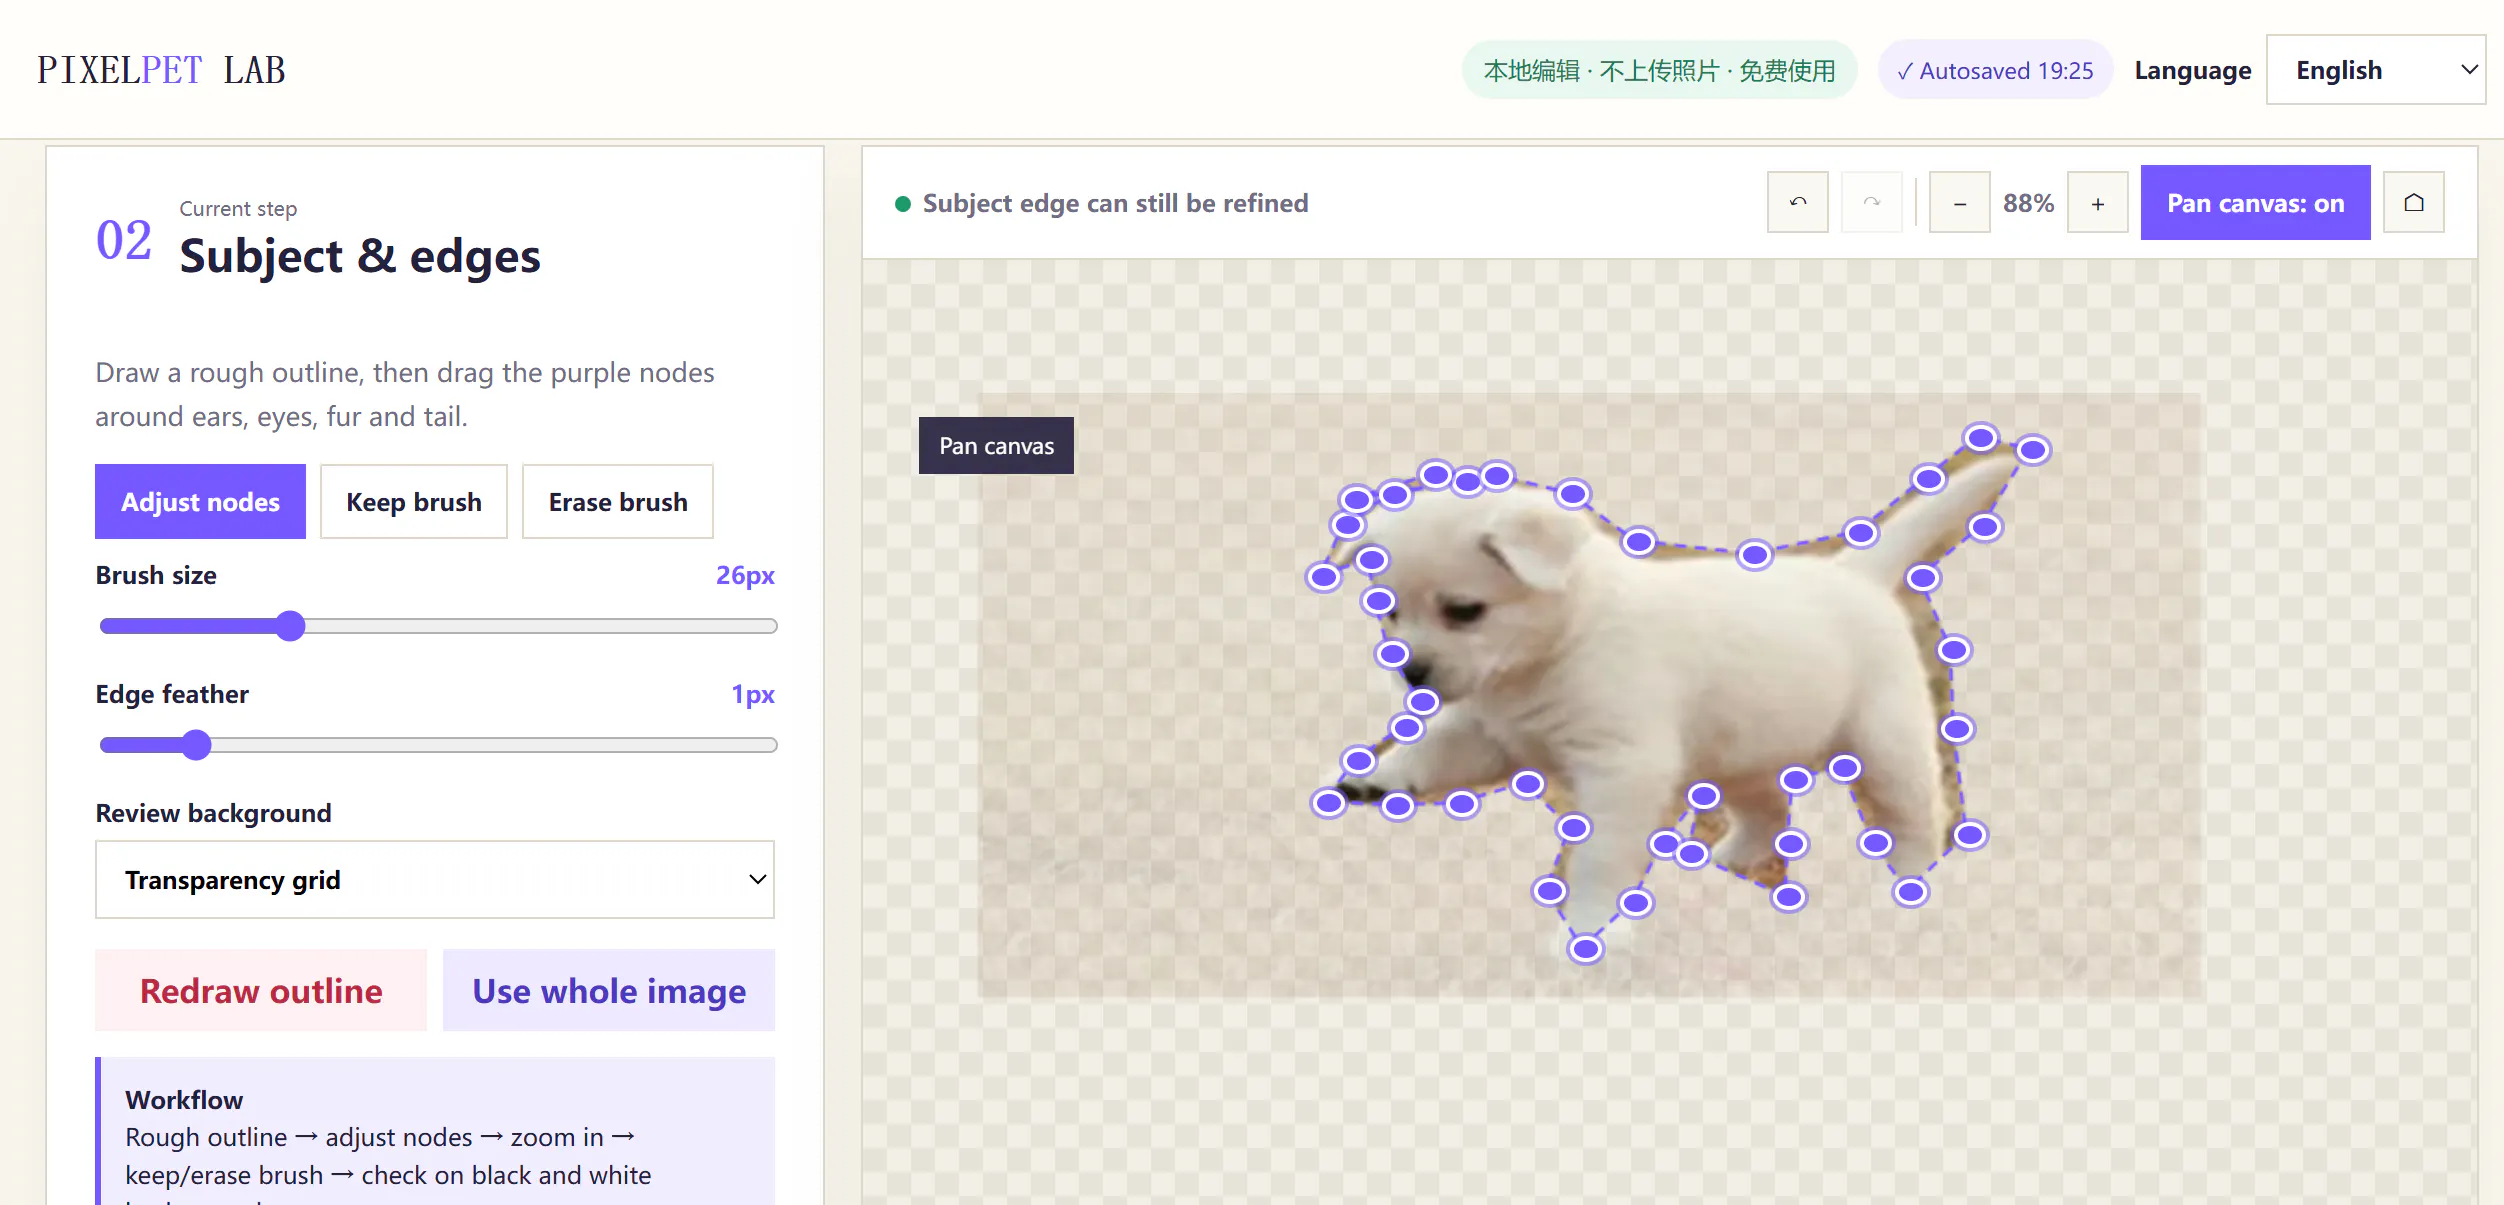Click the Workflow heading in the tip box
The image size is (2504, 1205).
[x=184, y=1100]
